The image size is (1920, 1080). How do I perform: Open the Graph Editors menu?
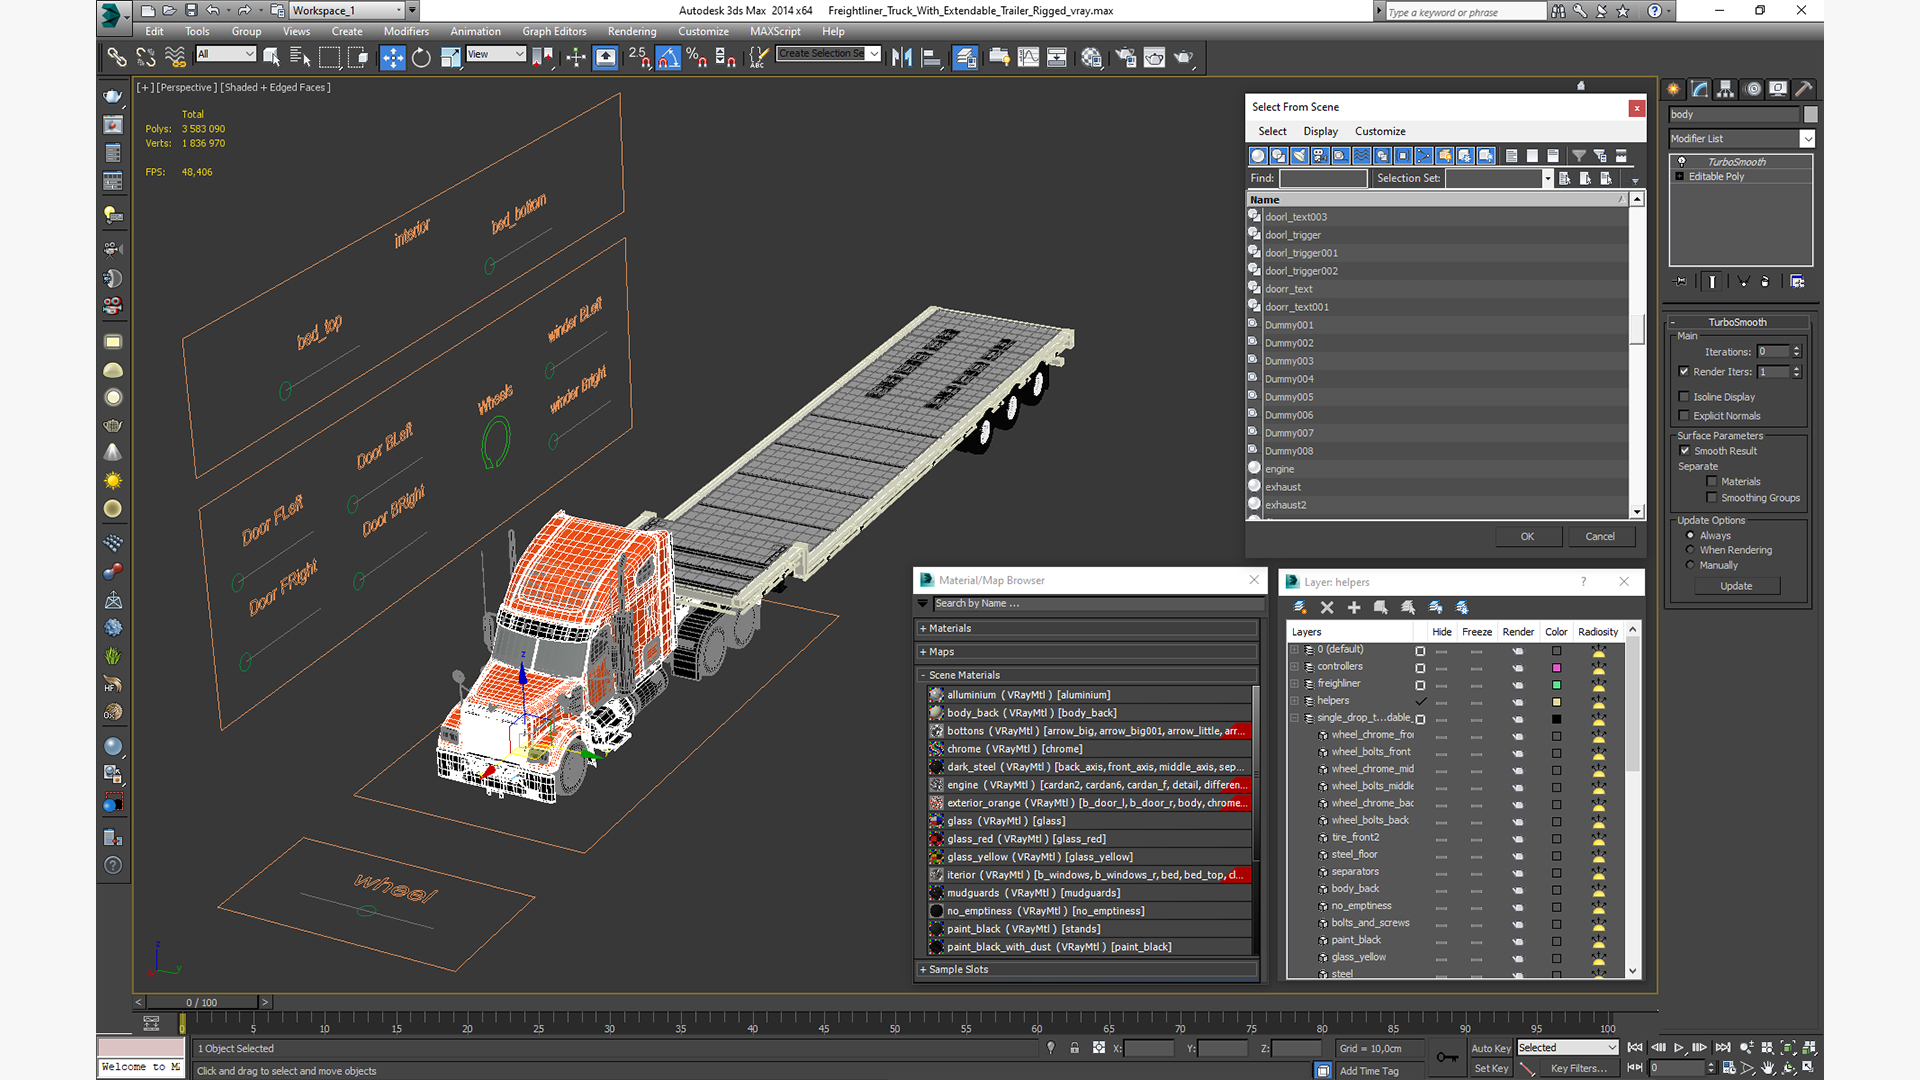pos(554,31)
